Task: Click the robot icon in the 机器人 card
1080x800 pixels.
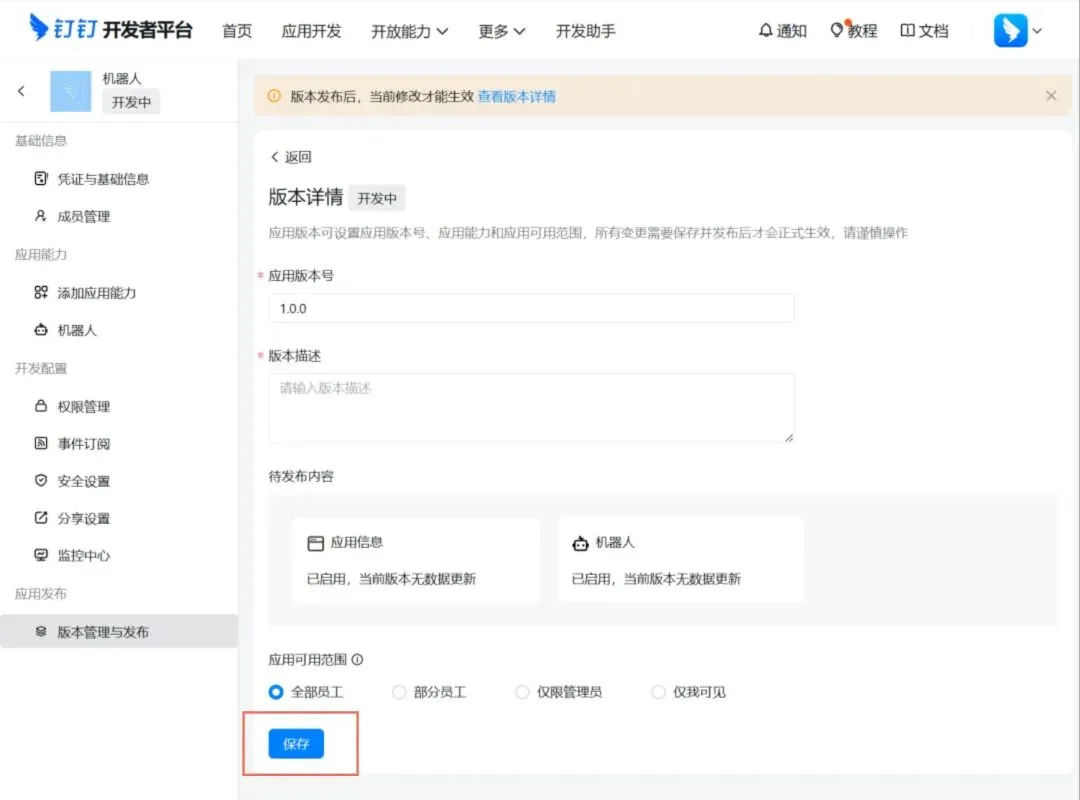Action: (581, 544)
